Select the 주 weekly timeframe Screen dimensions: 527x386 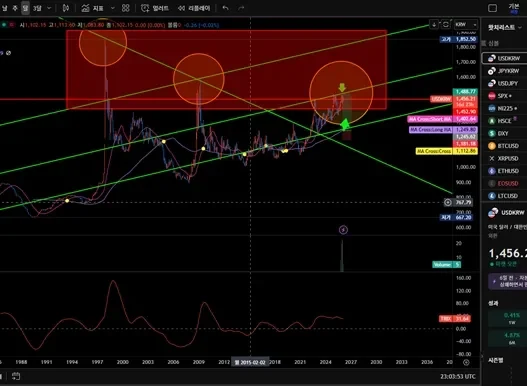point(15,8)
